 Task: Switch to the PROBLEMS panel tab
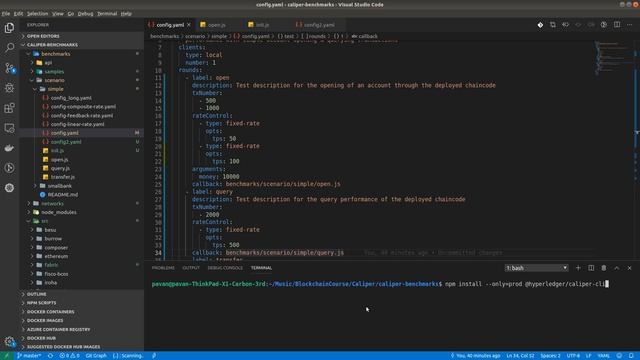point(163,268)
